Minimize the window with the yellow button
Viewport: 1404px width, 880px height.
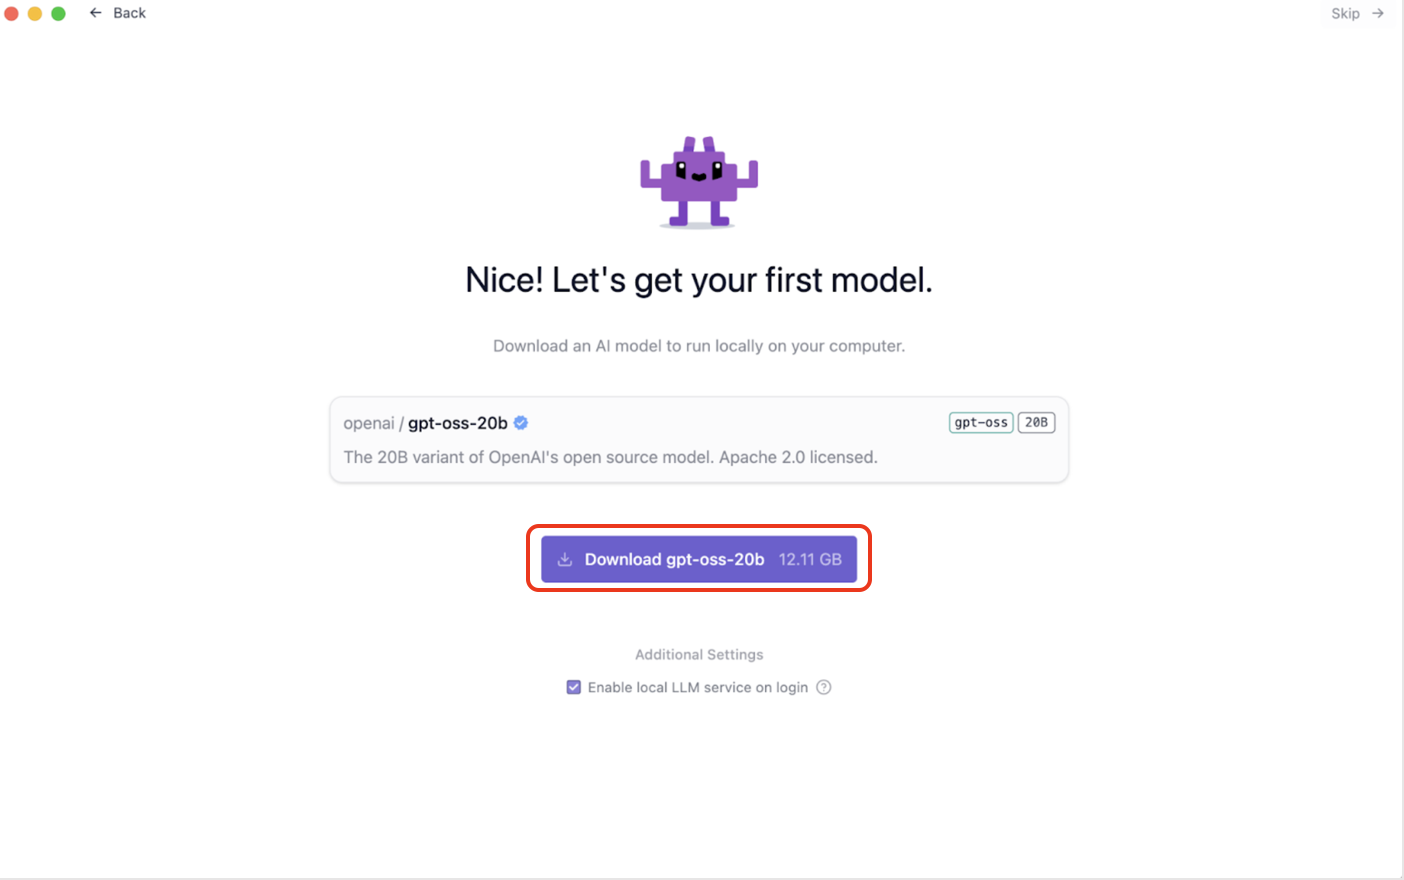coord(35,13)
